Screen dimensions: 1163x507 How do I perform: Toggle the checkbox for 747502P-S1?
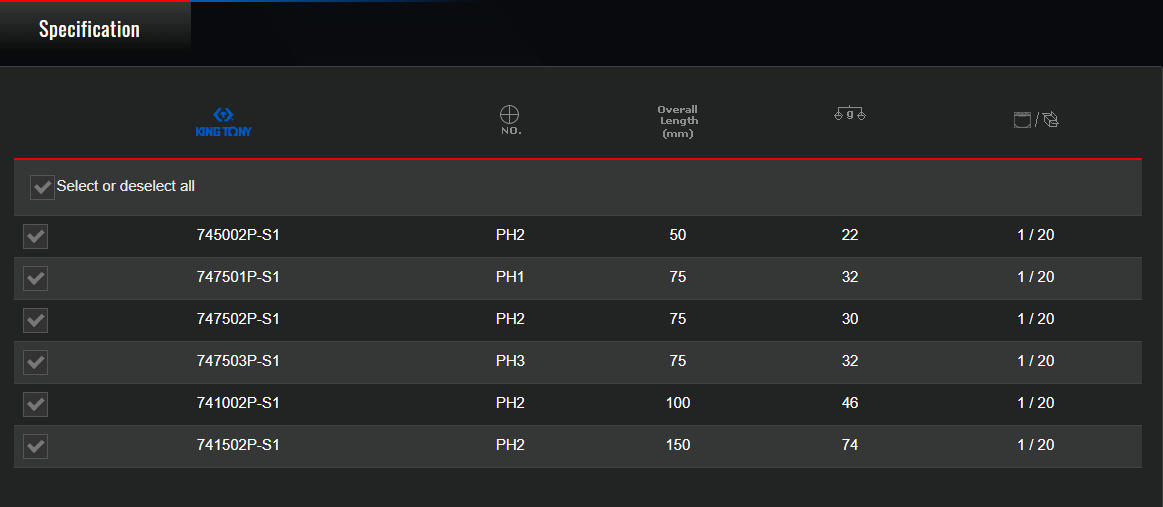[x=36, y=321]
